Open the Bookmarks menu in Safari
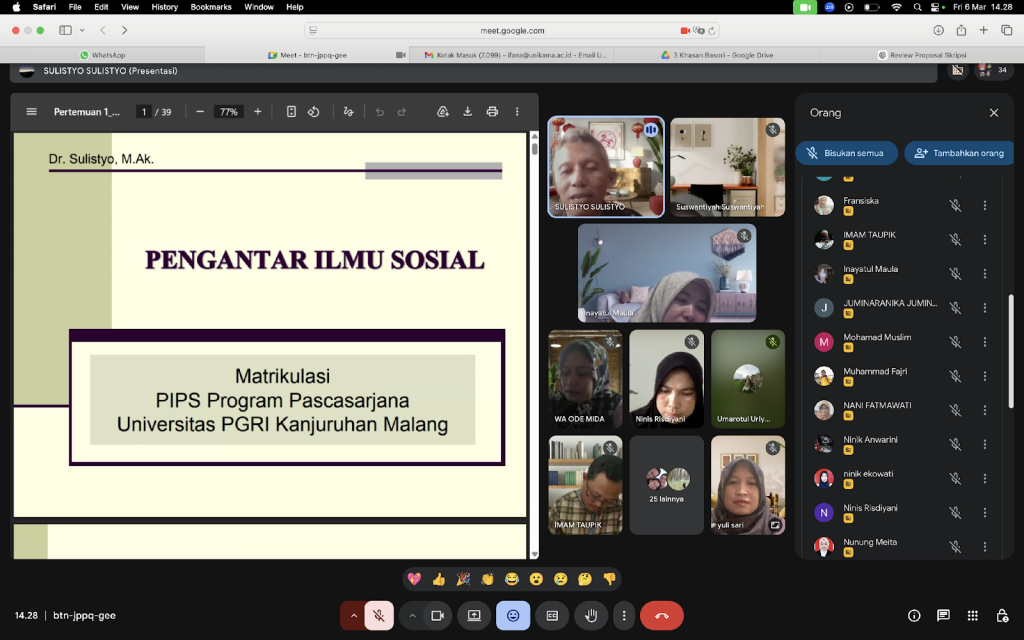1024x640 pixels. (x=213, y=7)
